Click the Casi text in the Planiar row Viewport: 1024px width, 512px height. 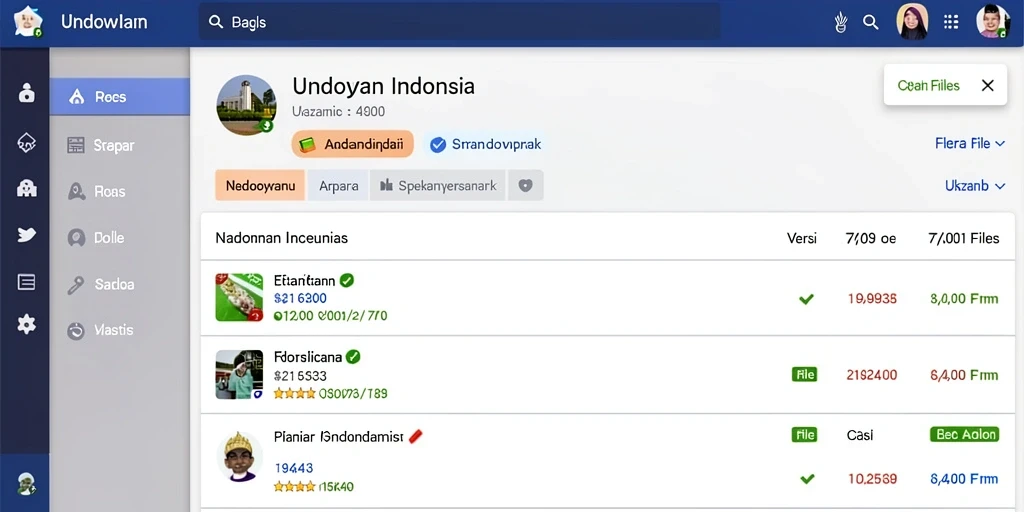tap(859, 435)
